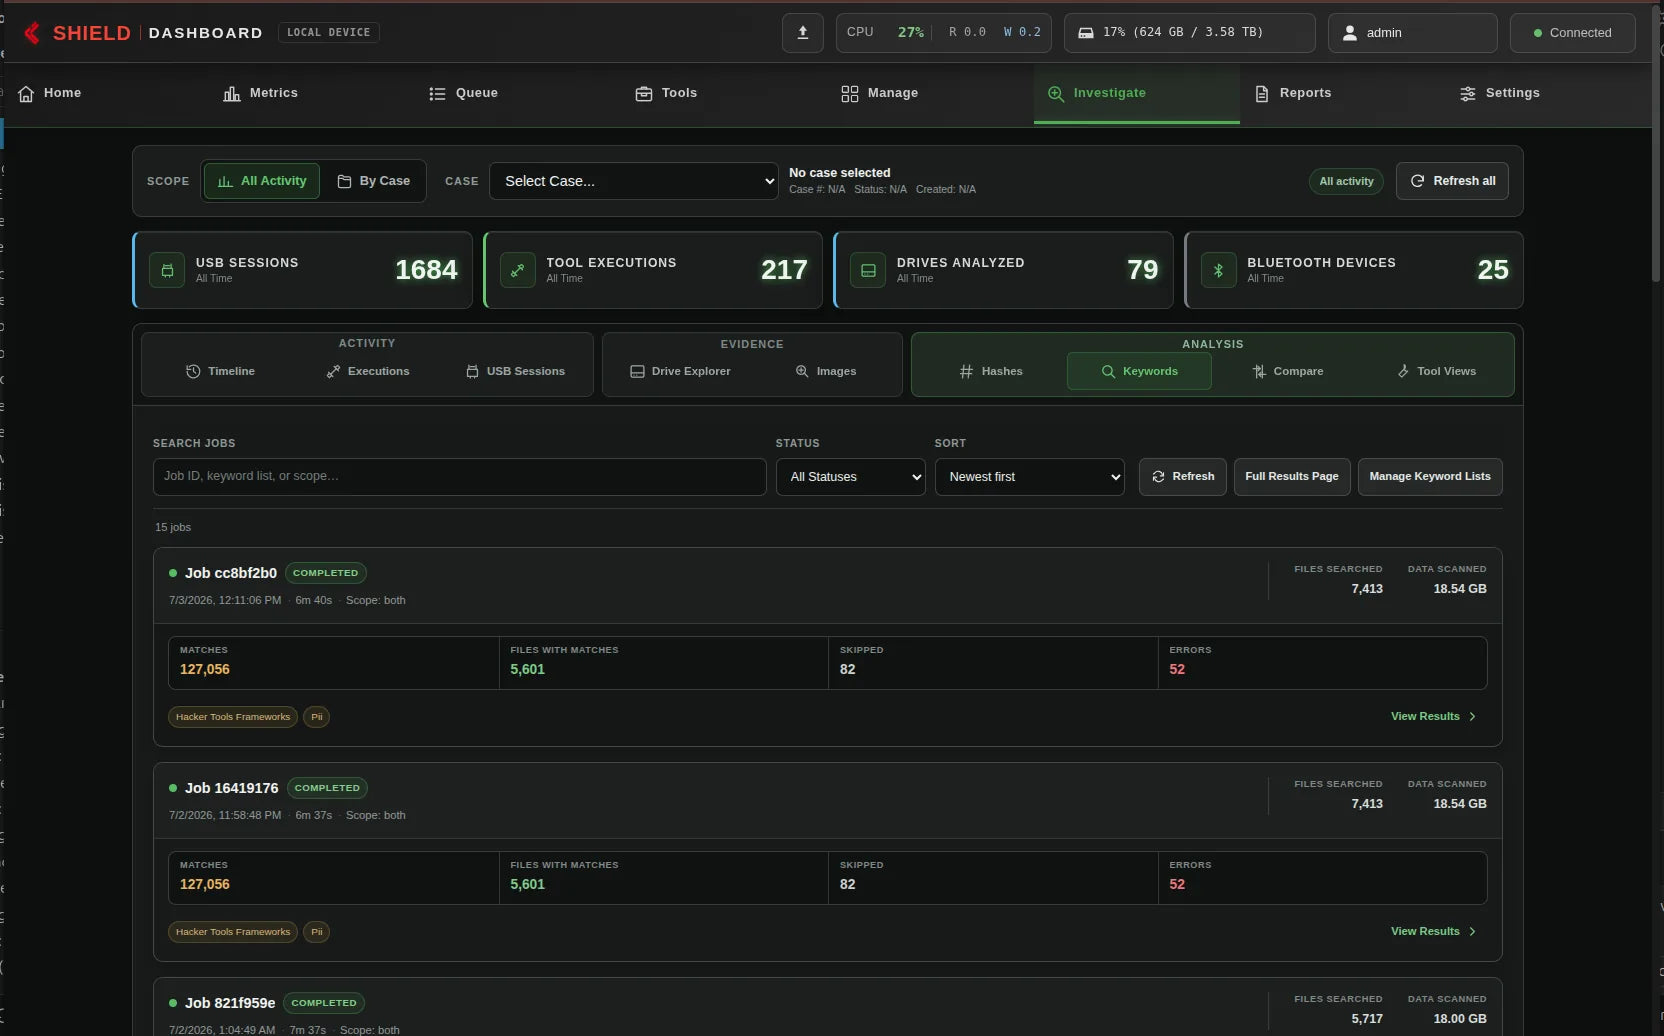
Task: Click the upload arrow icon button
Action: [x=802, y=33]
